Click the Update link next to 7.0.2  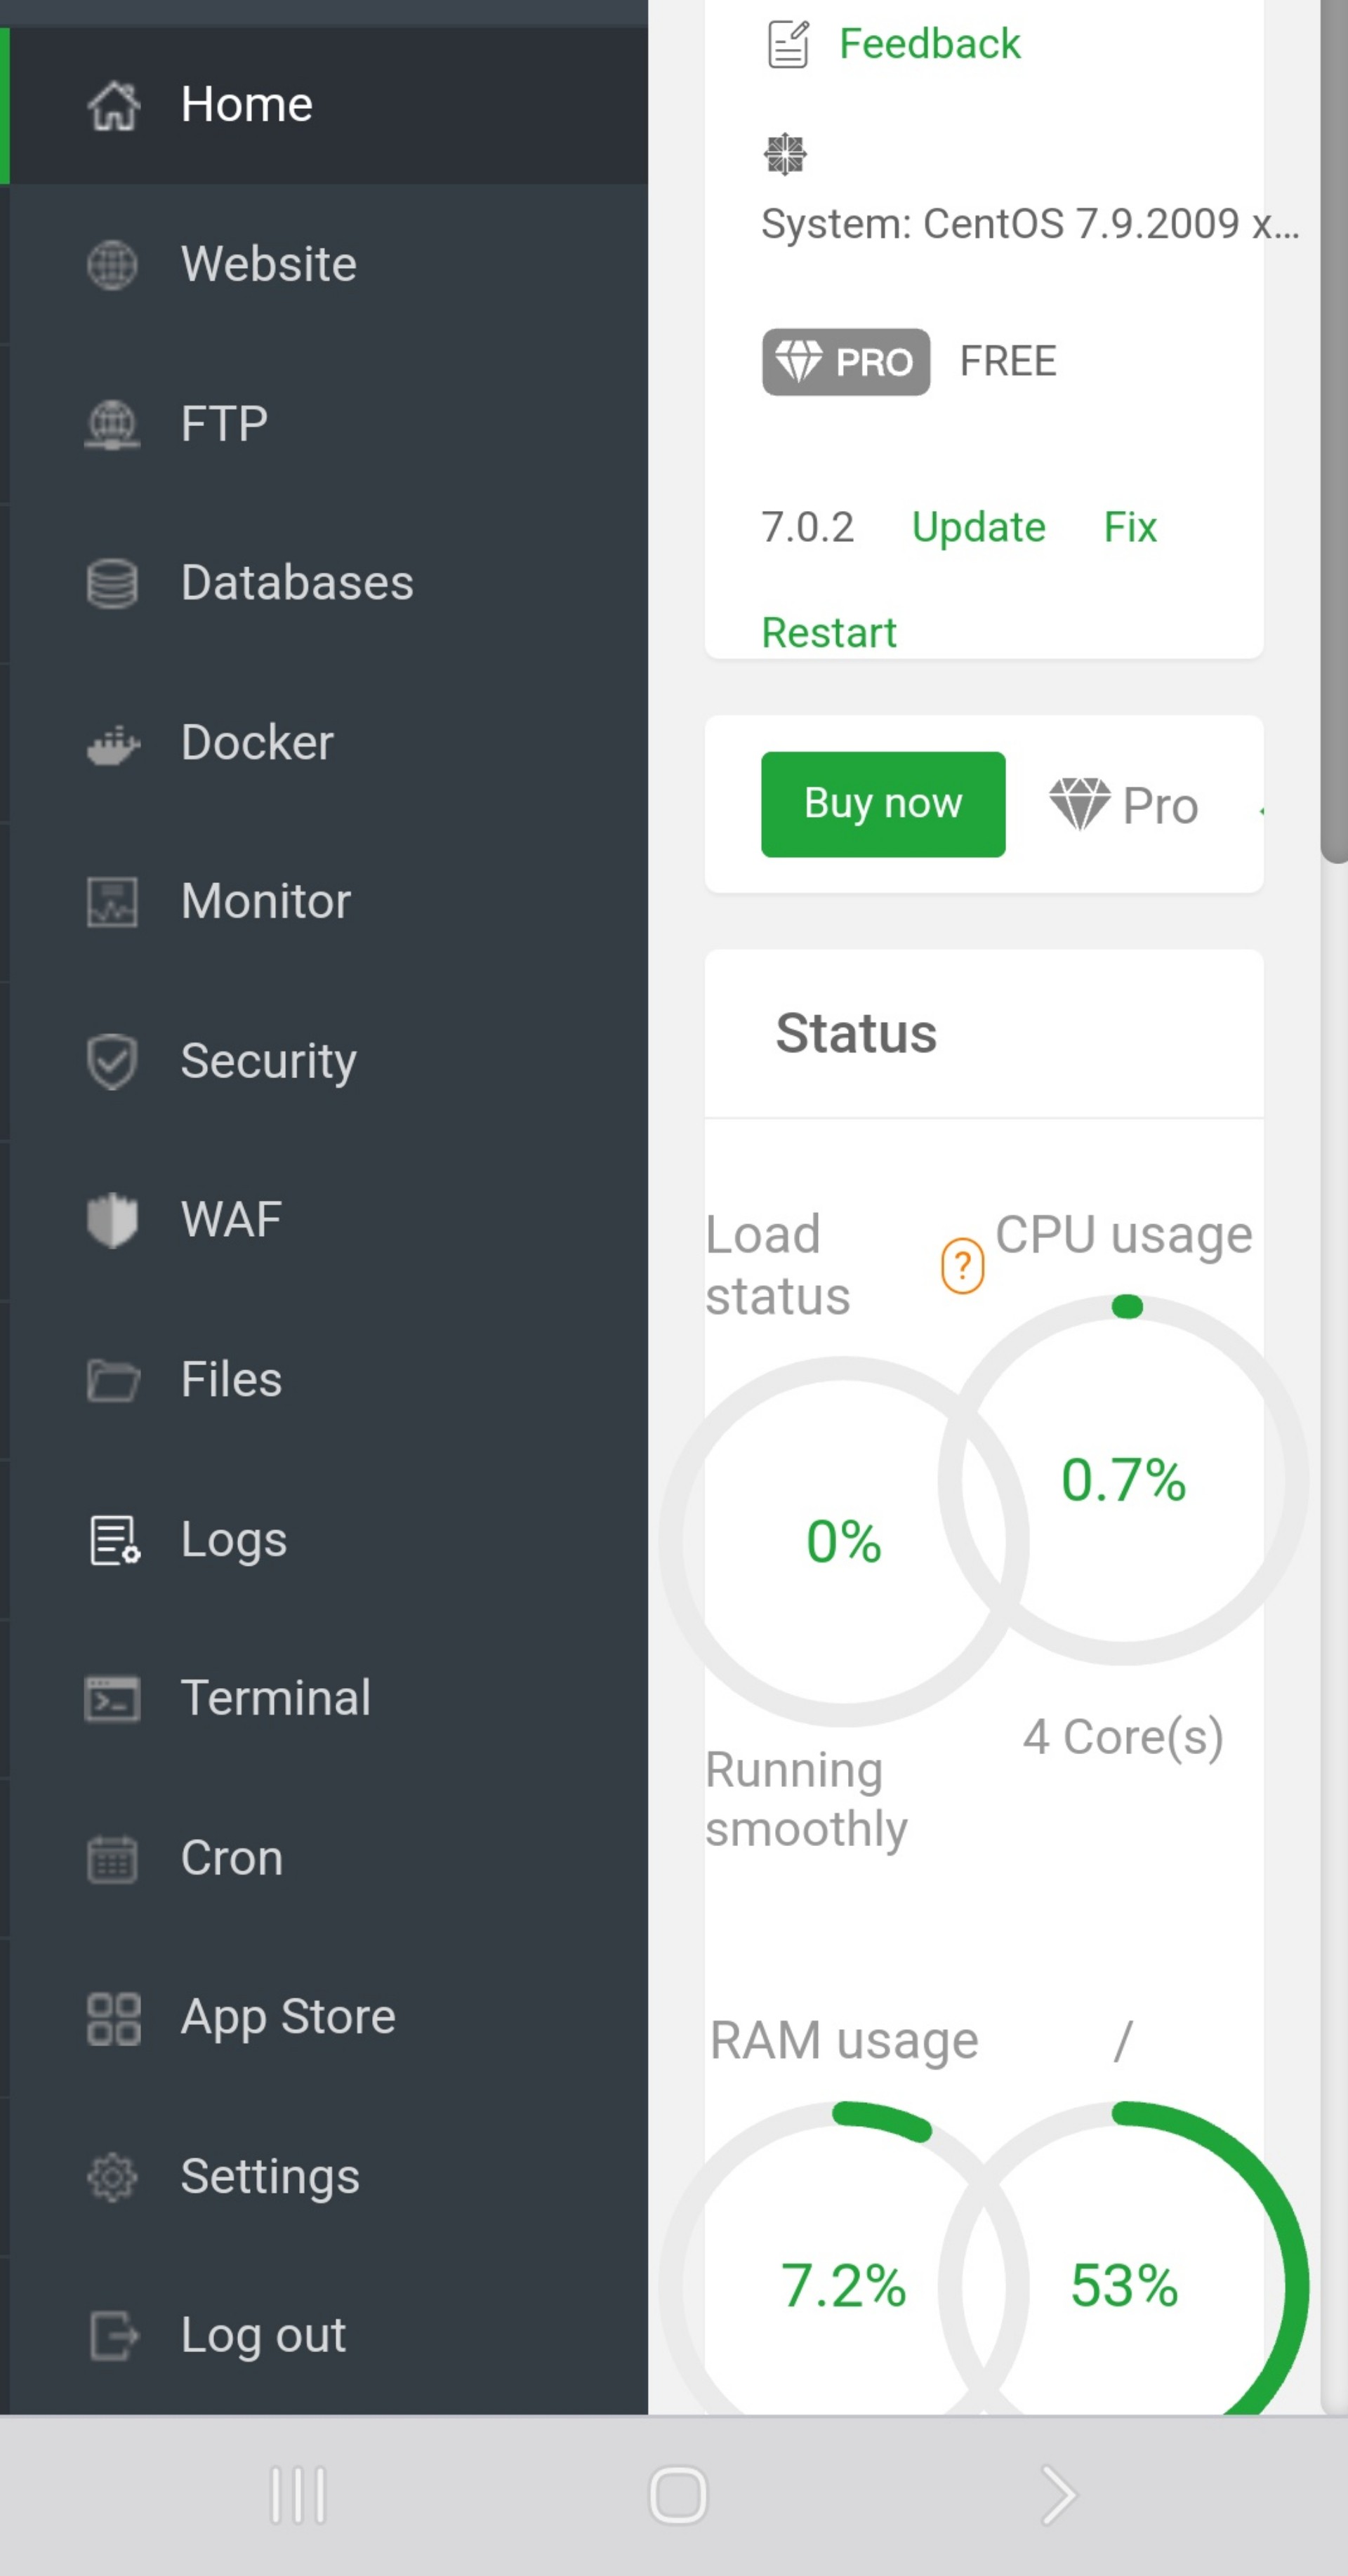click(978, 527)
